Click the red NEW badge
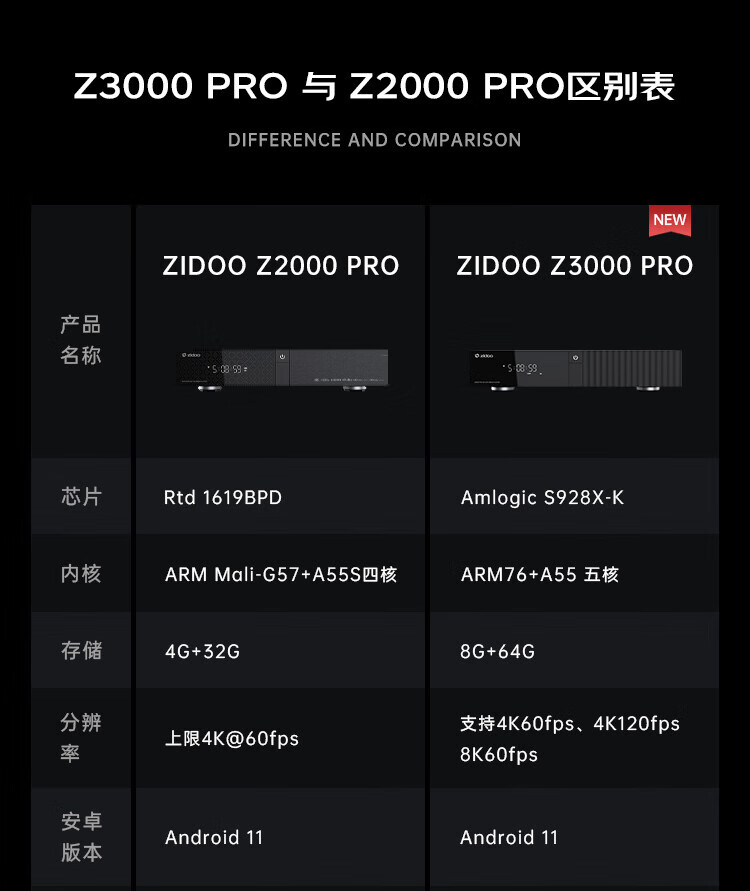Viewport: 750px width, 891px height. click(x=669, y=220)
